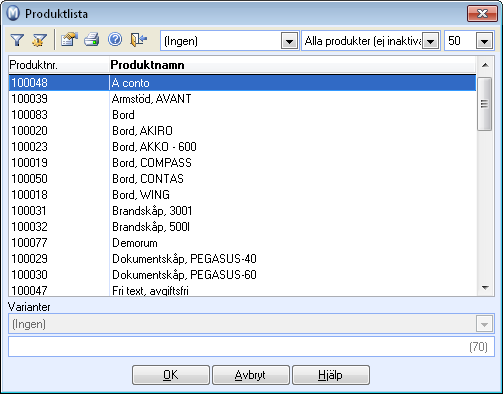Click product number 100077
The width and height of the screenshot is (503, 394).
coord(29,243)
